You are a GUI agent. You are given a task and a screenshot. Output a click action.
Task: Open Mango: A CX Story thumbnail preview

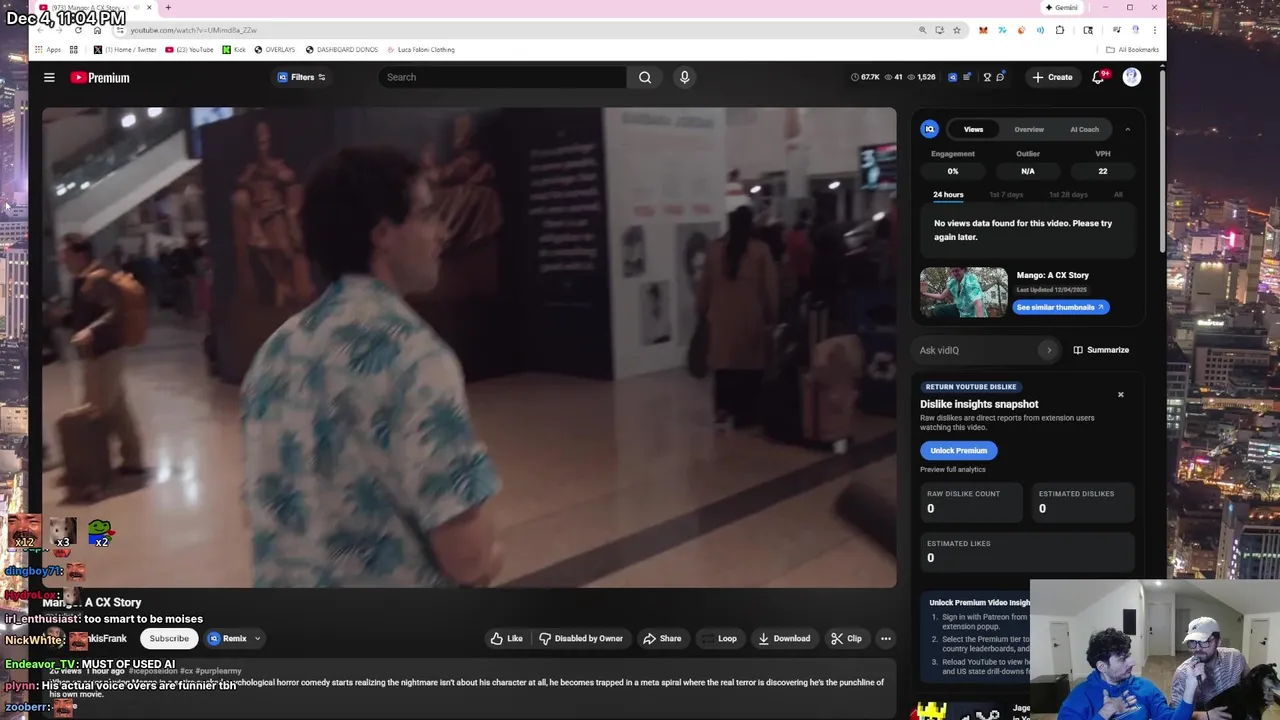964,292
